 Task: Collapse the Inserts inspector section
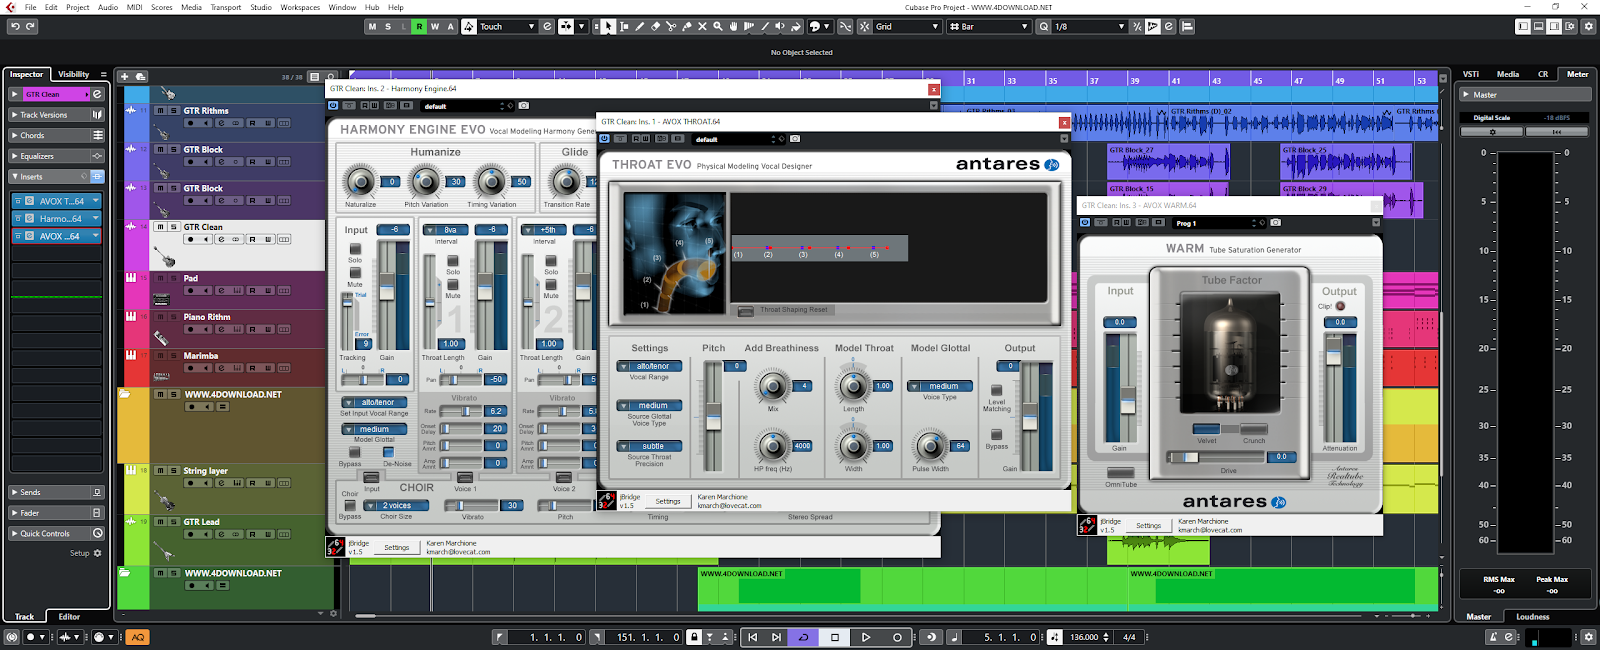click(56, 177)
